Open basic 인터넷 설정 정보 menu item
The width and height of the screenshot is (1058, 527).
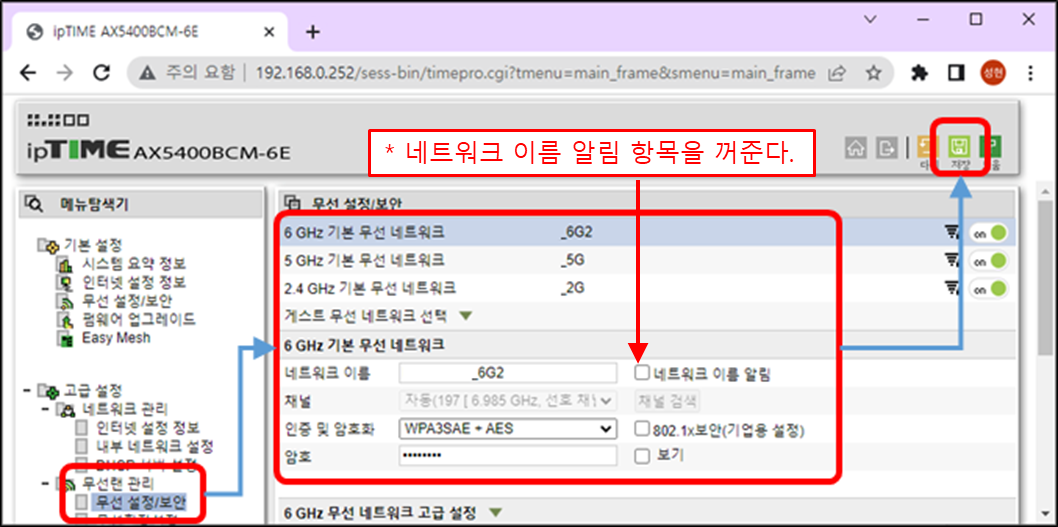134,283
